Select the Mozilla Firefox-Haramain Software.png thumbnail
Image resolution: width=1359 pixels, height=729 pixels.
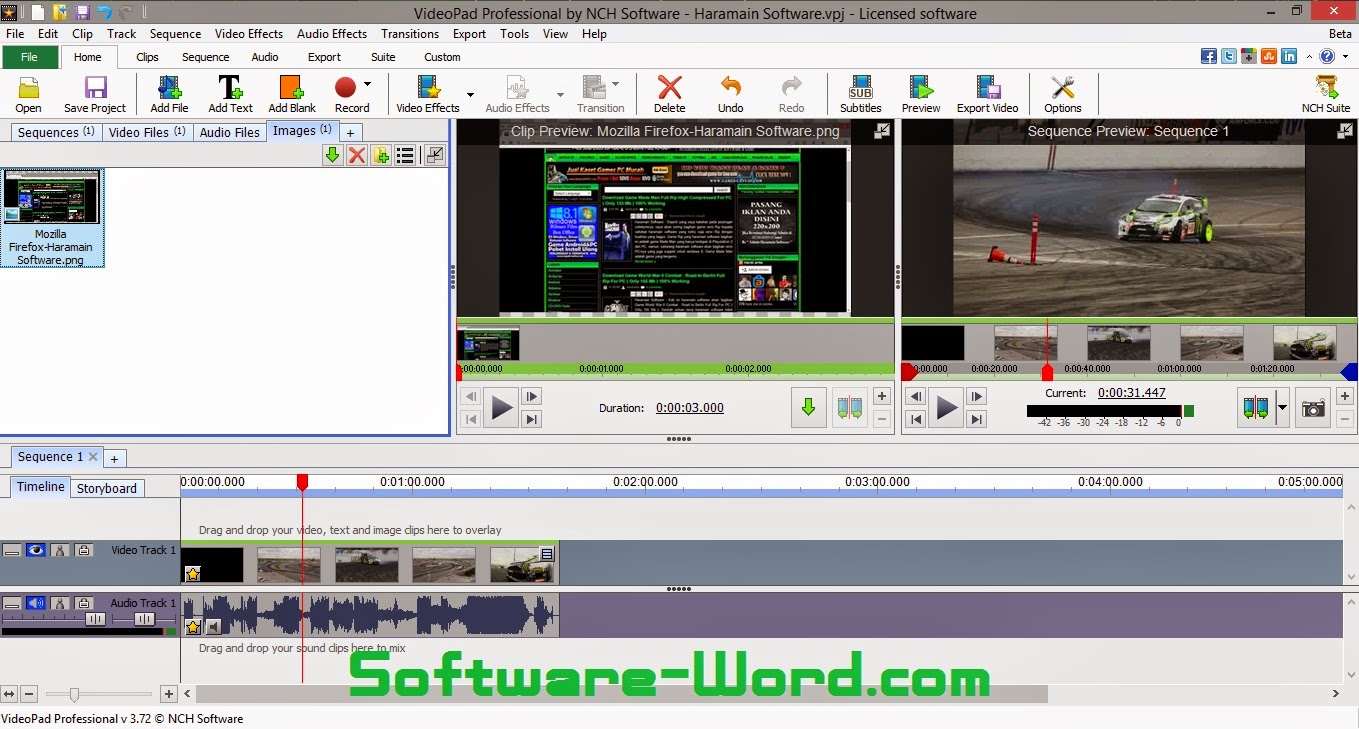52,218
